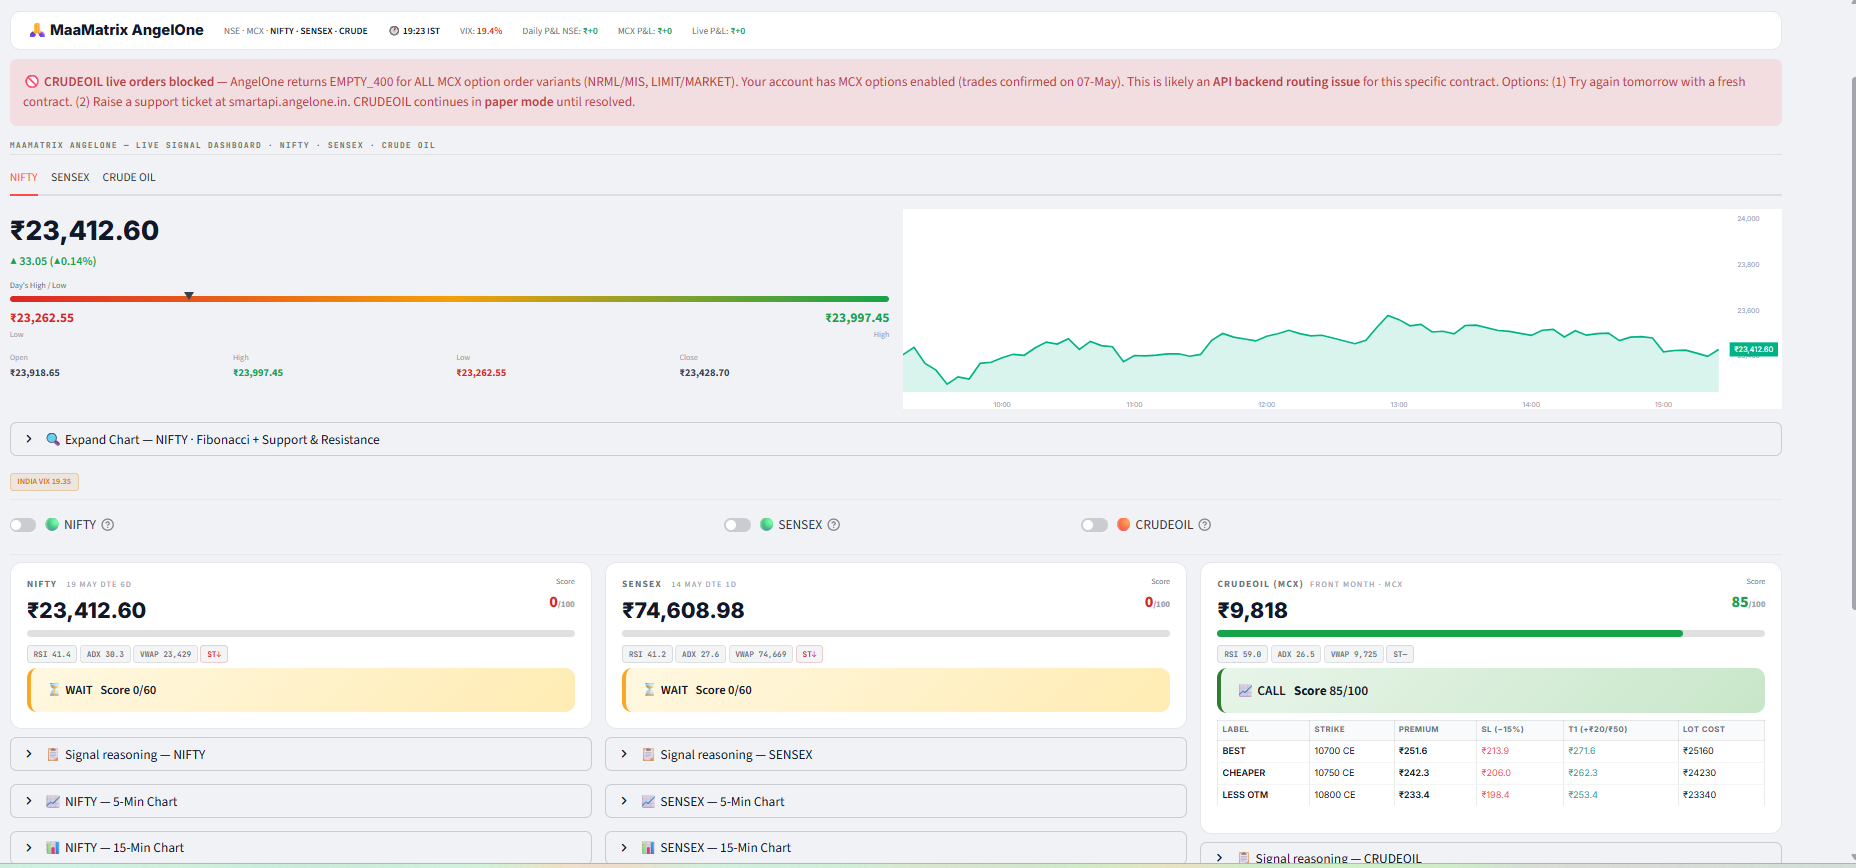Image resolution: width=1856 pixels, height=868 pixels.
Task: Click the LESS OTM row label
Action: 1245,795
